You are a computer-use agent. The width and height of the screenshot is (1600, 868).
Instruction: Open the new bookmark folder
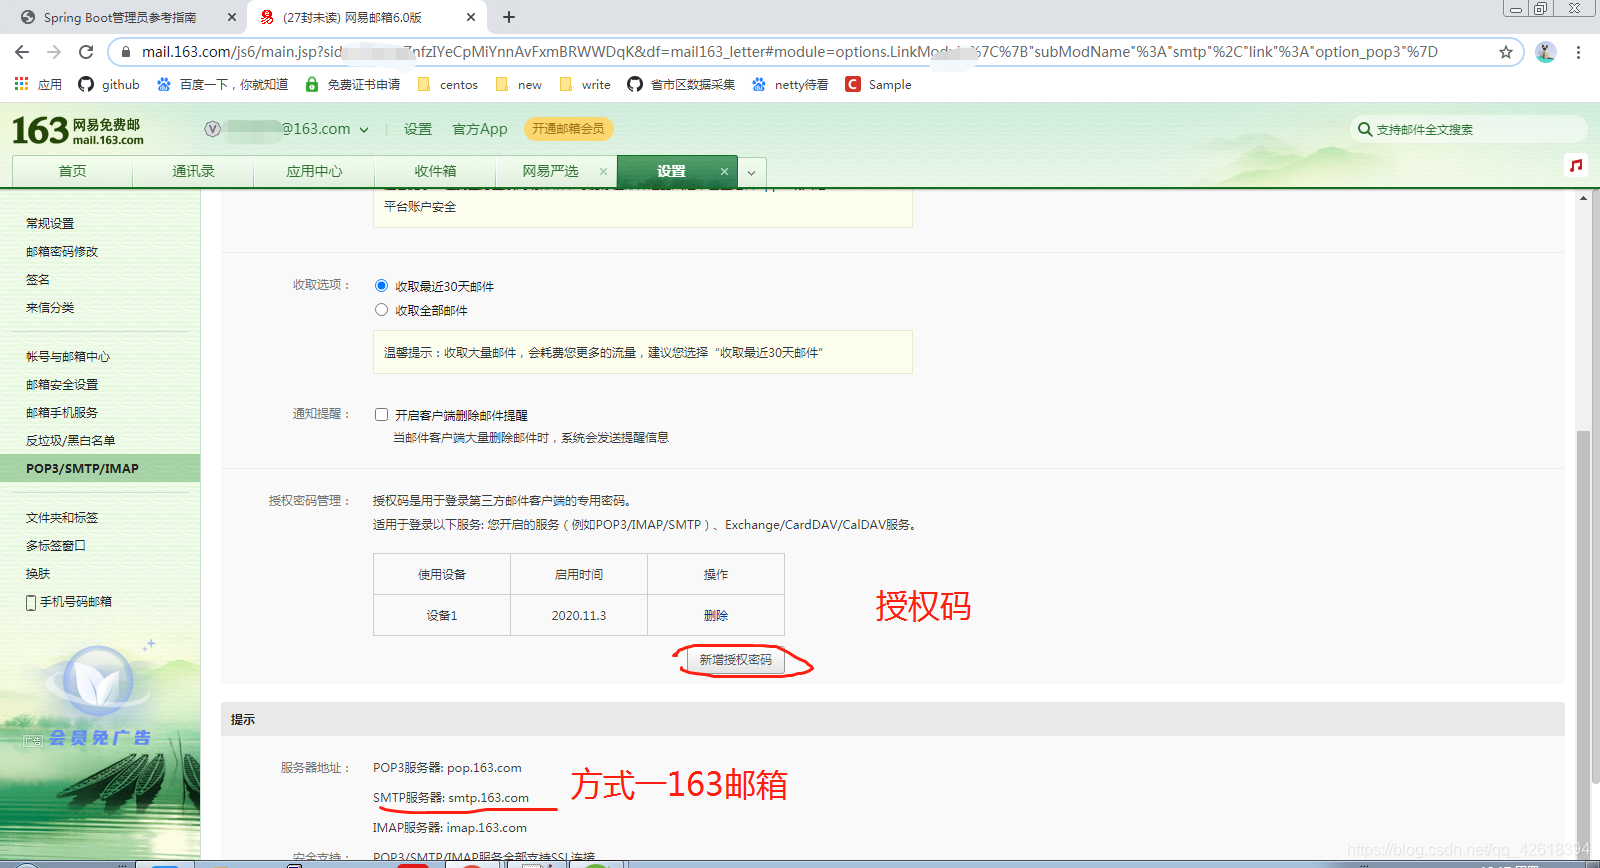point(519,84)
